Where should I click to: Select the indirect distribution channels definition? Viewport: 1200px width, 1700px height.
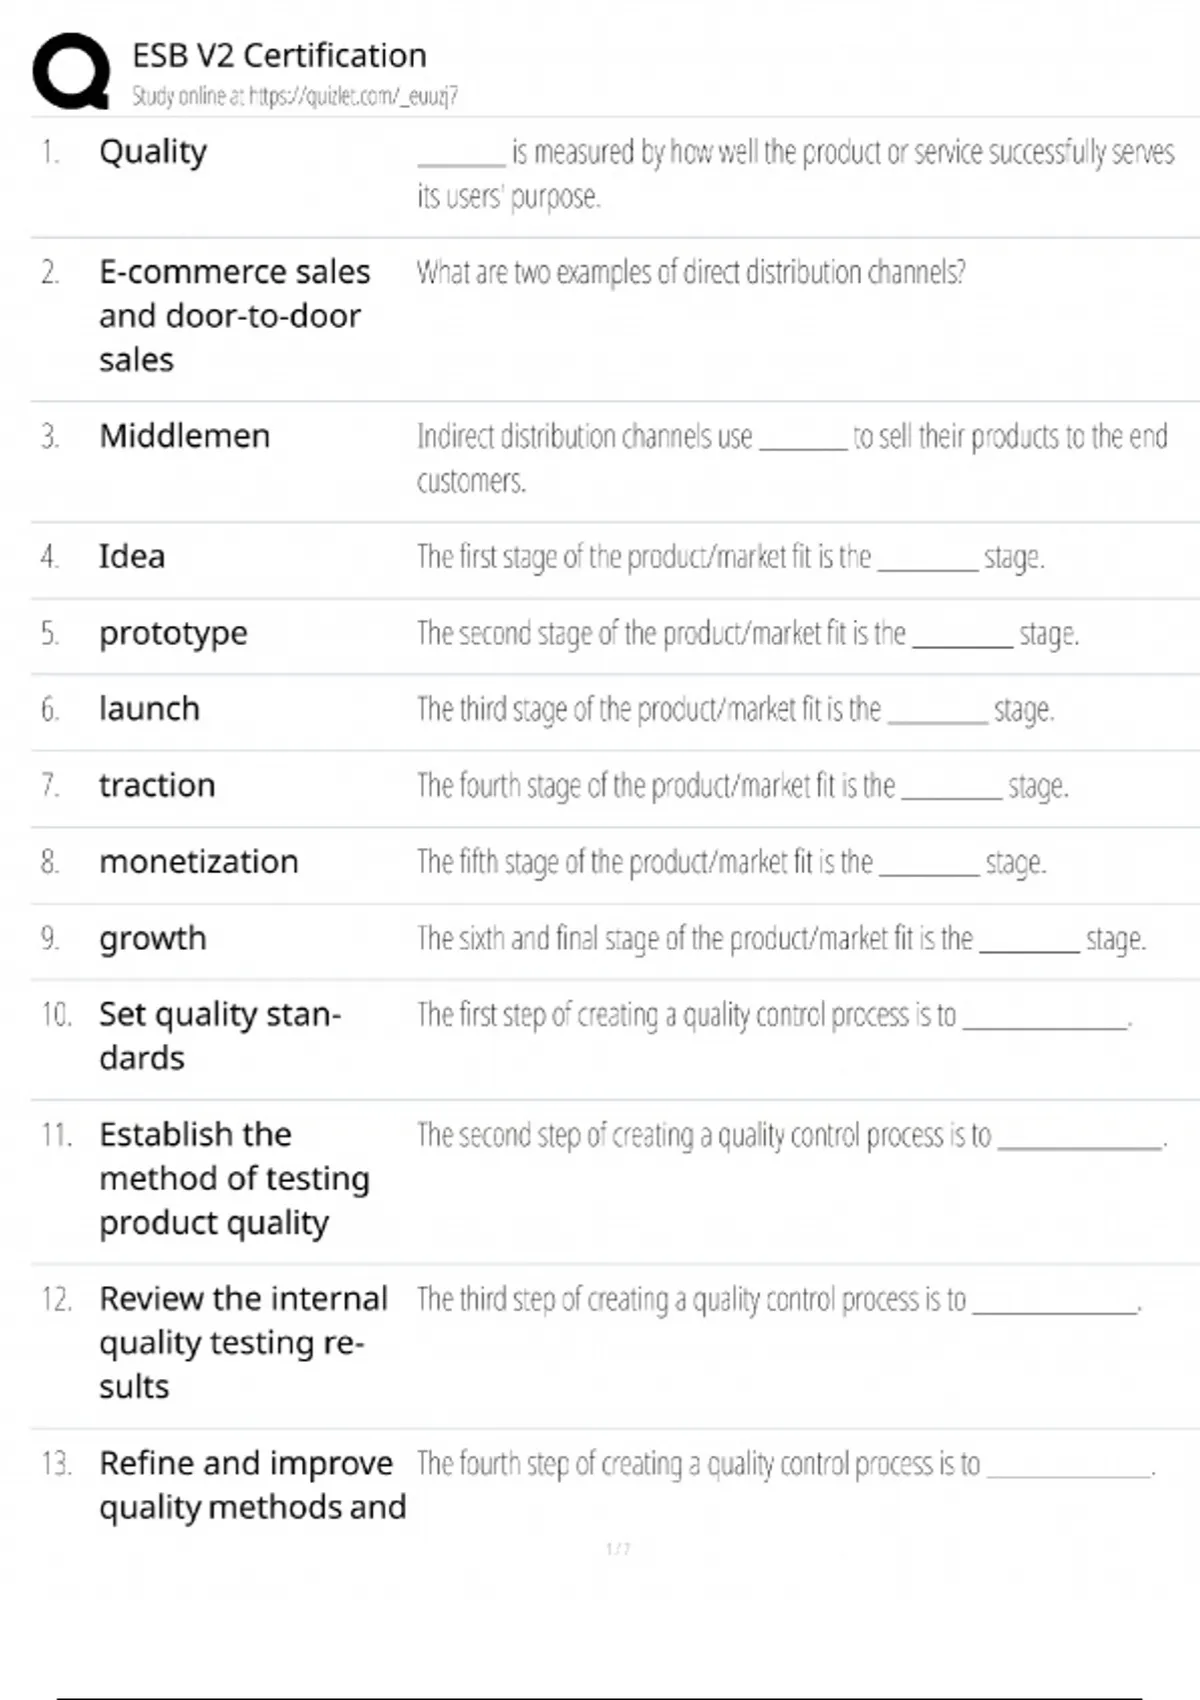(791, 457)
